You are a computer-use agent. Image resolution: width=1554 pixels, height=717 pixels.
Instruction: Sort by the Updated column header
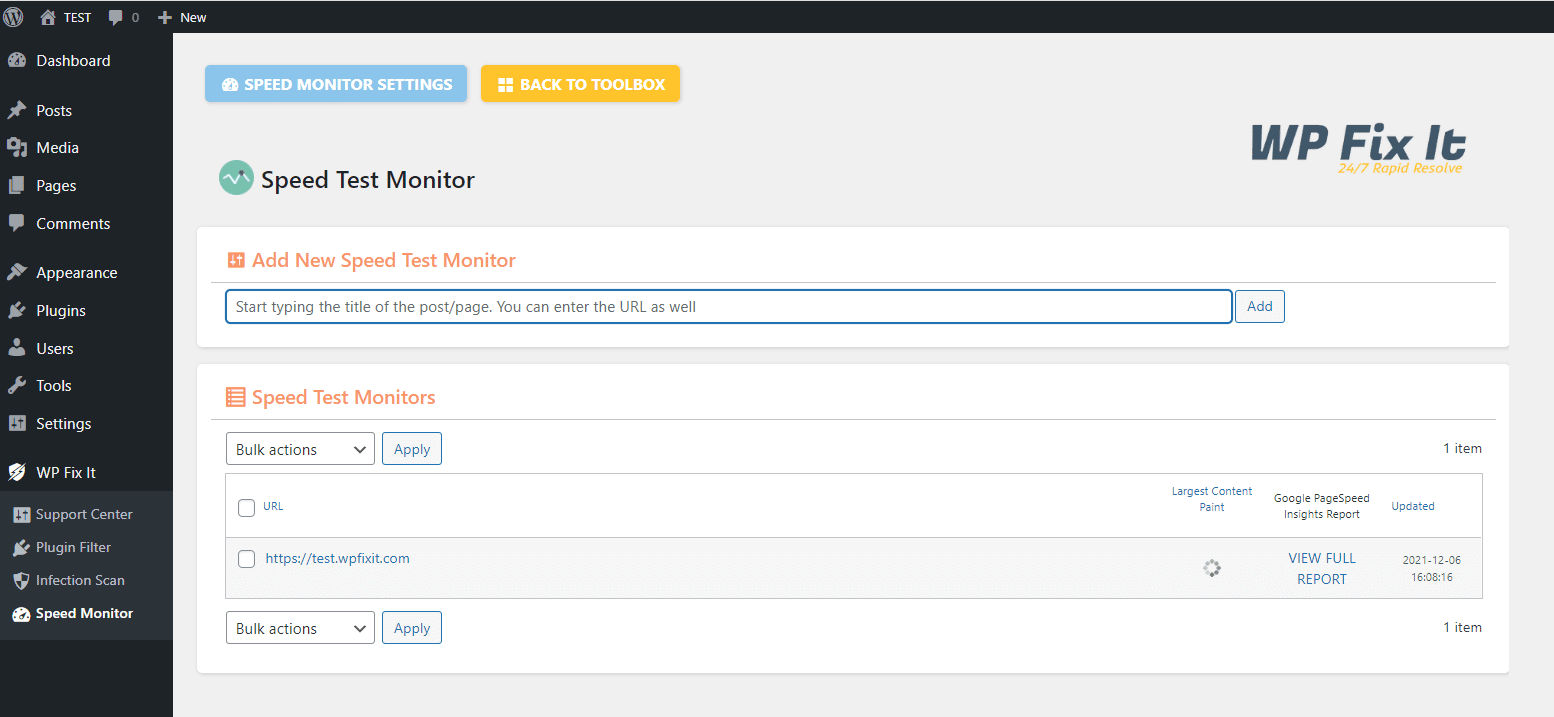coord(1413,506)
